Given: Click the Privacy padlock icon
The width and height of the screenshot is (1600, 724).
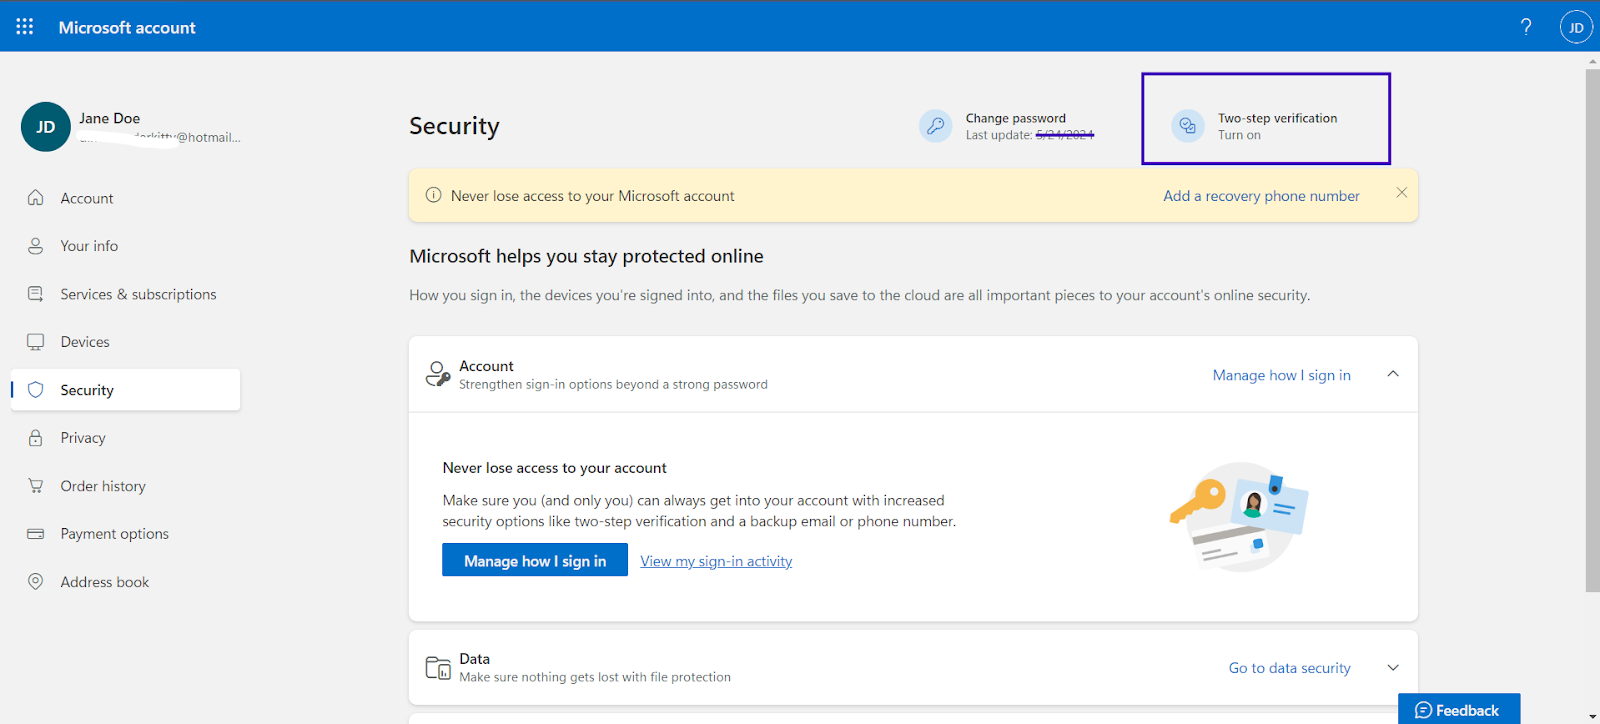Looking at the screenshot, I should tap(36, 438).
